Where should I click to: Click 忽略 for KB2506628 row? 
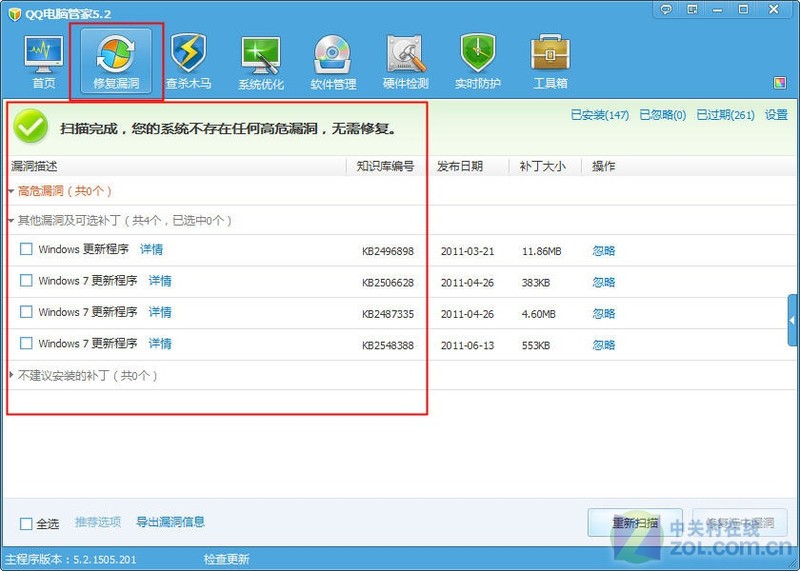pyautogui.click(x=604, y=282)
